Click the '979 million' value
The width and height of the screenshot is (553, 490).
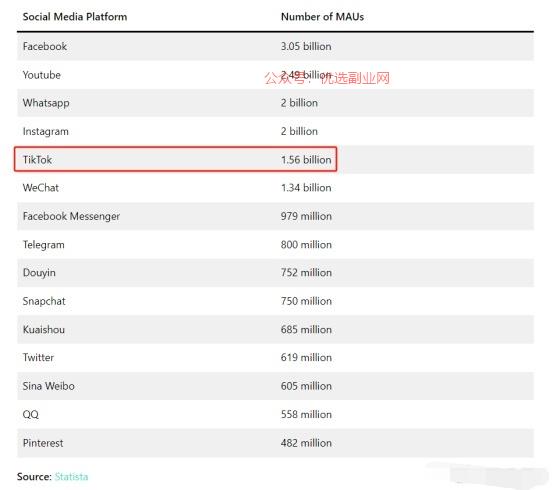point(306,216)
